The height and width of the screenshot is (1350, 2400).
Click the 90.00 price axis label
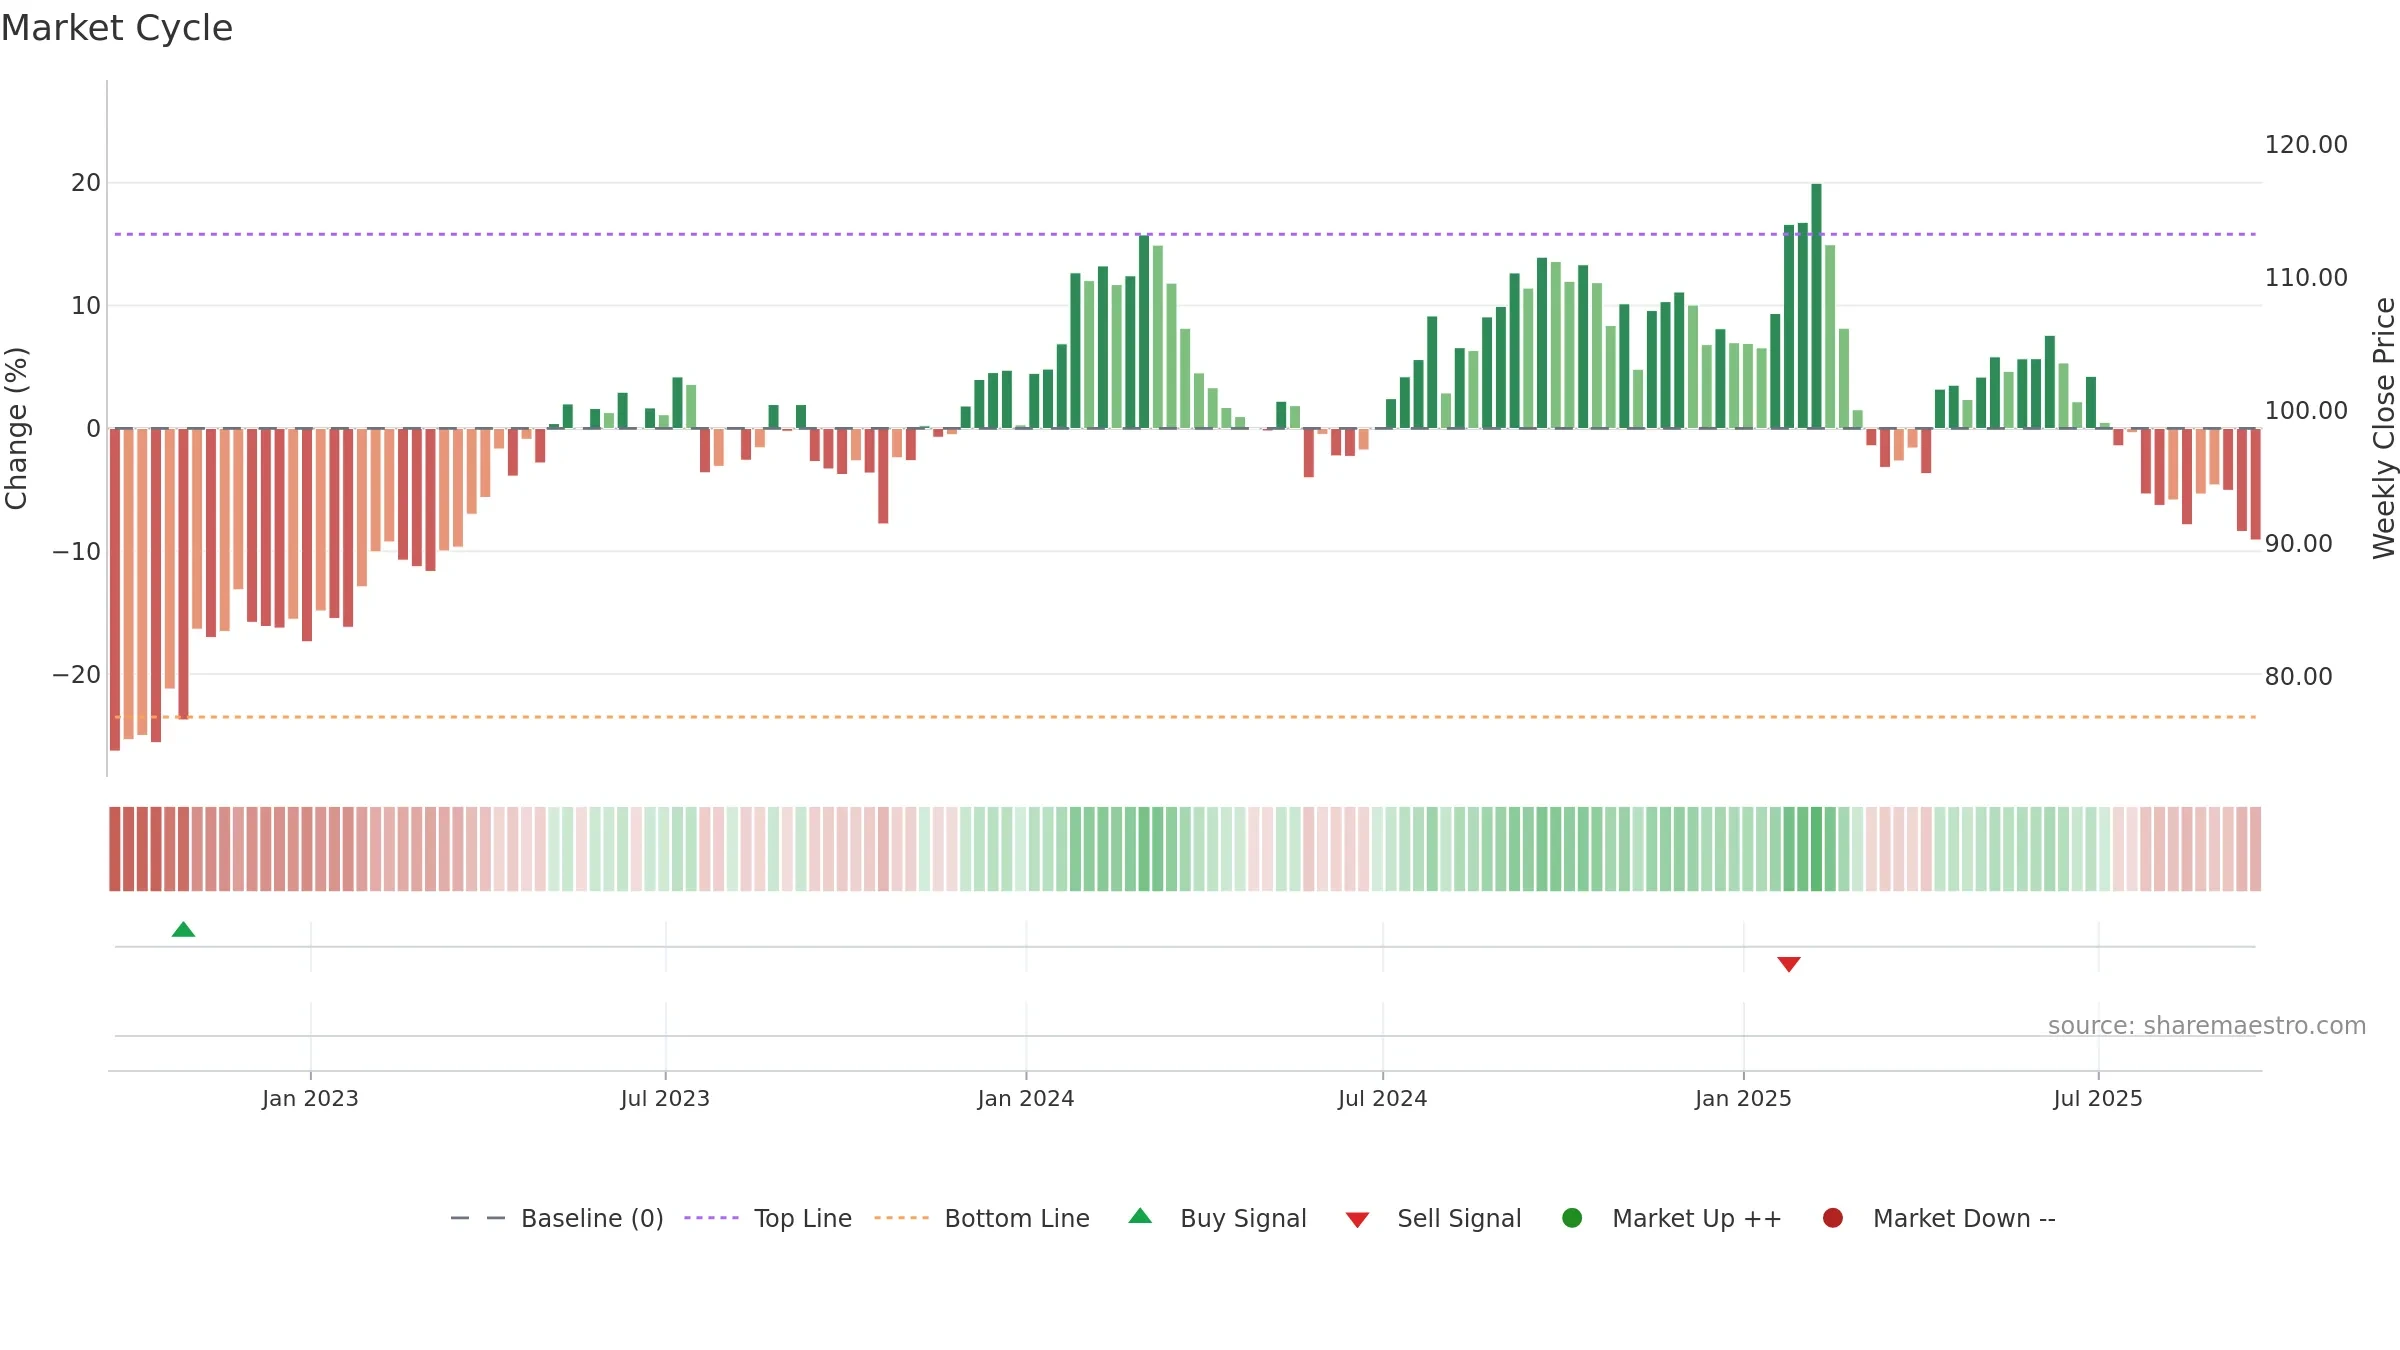tap(2299, 544)
